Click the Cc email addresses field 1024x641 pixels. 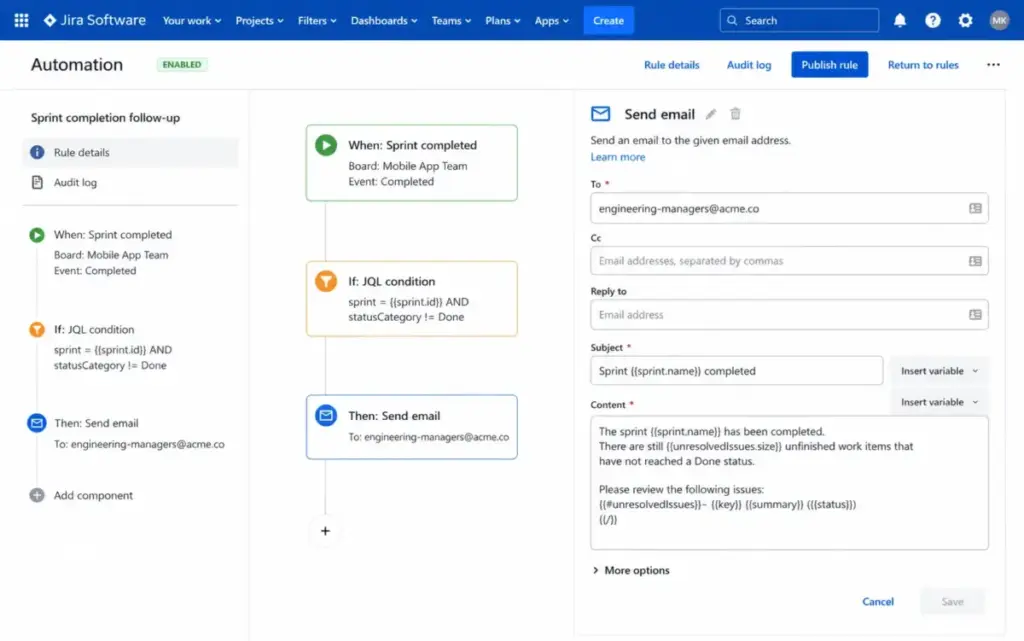790,261
